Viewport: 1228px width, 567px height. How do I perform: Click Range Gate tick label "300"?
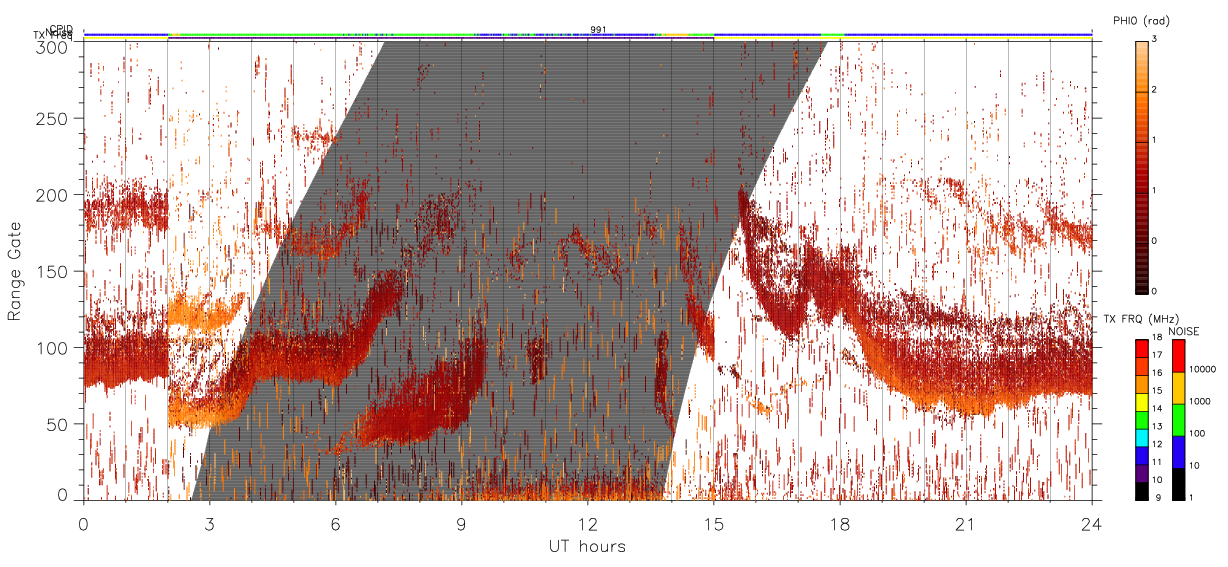click(54, 46)
